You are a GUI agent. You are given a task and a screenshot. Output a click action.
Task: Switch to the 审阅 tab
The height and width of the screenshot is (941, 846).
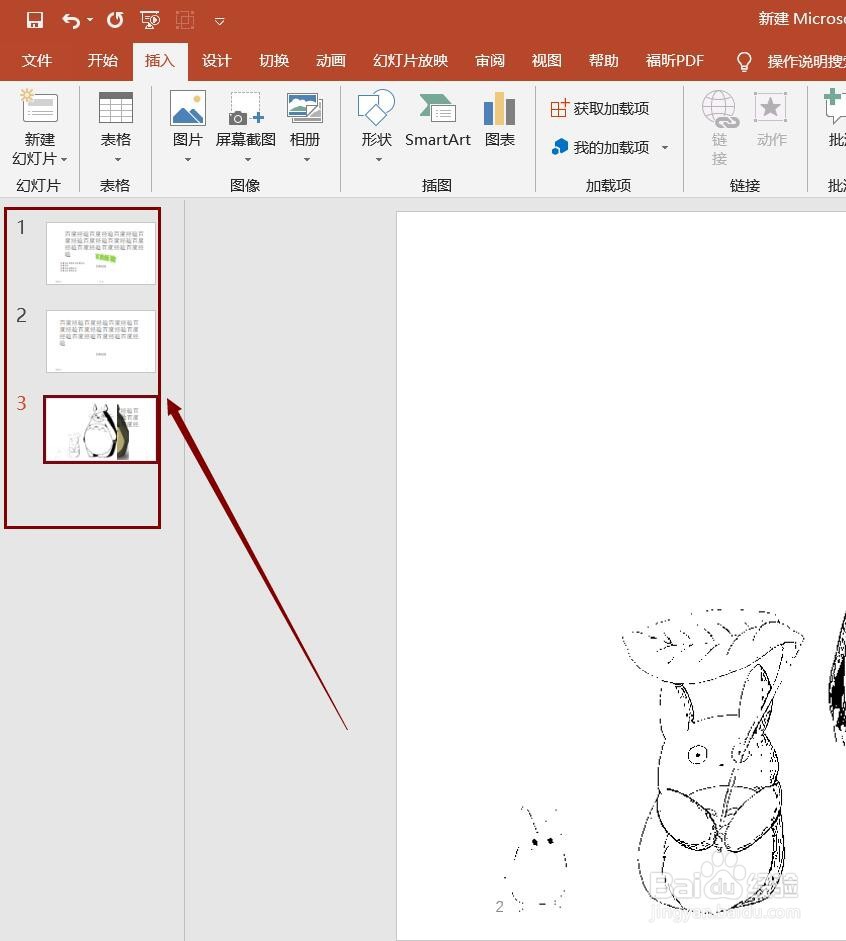[490, 61]
